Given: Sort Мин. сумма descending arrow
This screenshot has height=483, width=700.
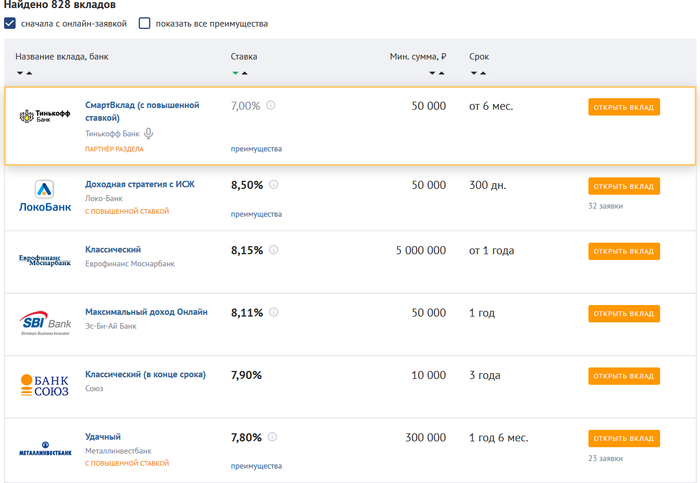Looking at the screenshot, I should pos(432,73).
